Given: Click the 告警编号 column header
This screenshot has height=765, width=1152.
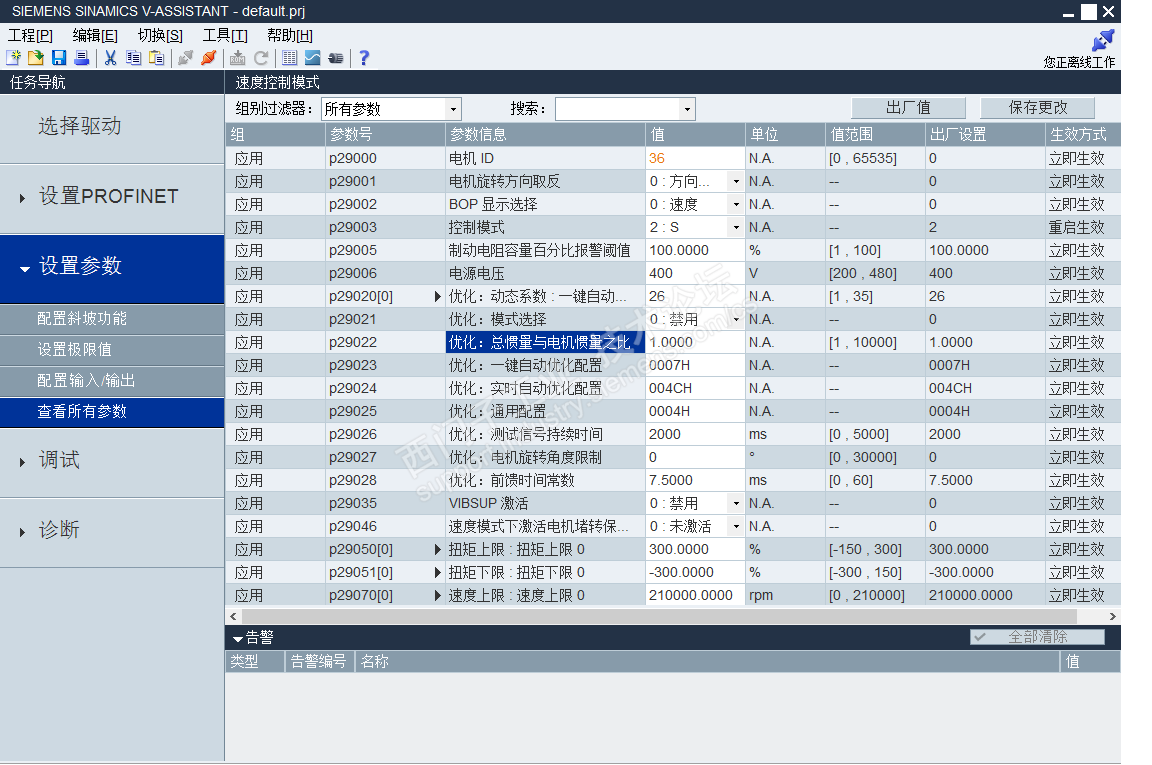Looking at the screenshot, I should click(319, 661).
